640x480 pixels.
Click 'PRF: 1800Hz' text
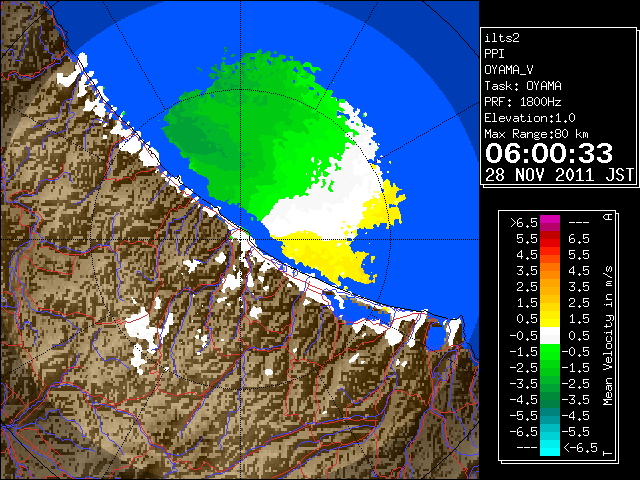click(523, 102)
